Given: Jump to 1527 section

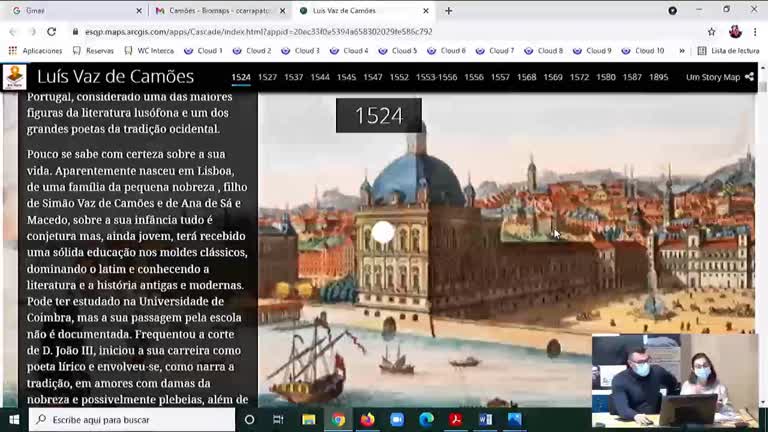Looking at the screenshot, I should [267, 77].
